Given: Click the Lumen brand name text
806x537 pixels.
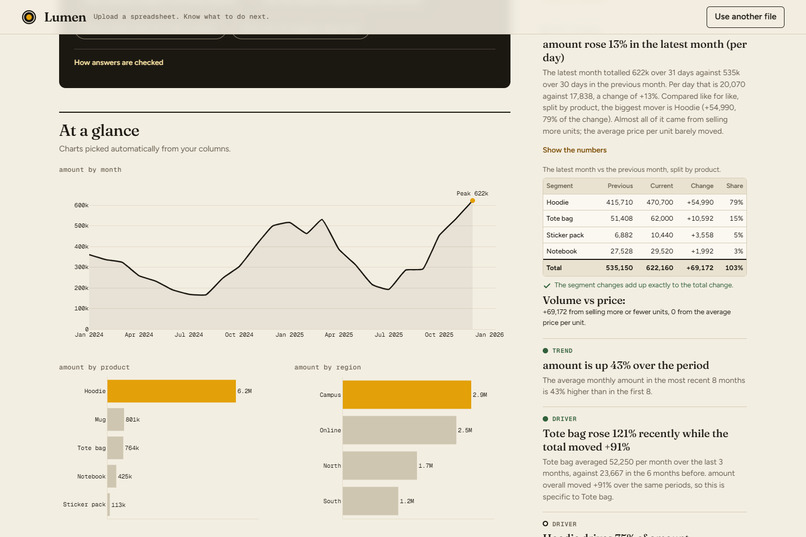Looking at the screenshot, I should pos(65,17).
